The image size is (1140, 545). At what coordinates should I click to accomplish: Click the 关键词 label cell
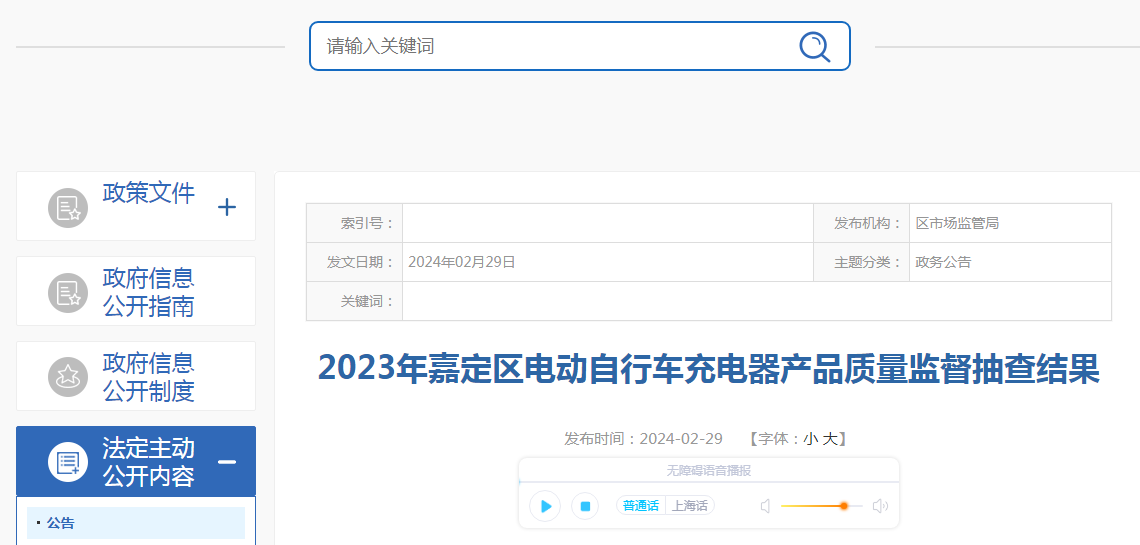pos(355,301)
